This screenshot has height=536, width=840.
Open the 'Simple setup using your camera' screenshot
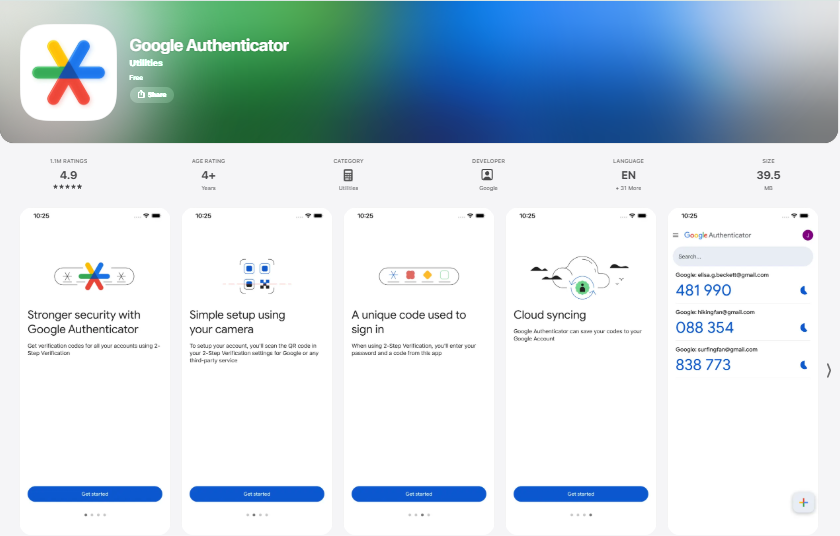point(257,371)
